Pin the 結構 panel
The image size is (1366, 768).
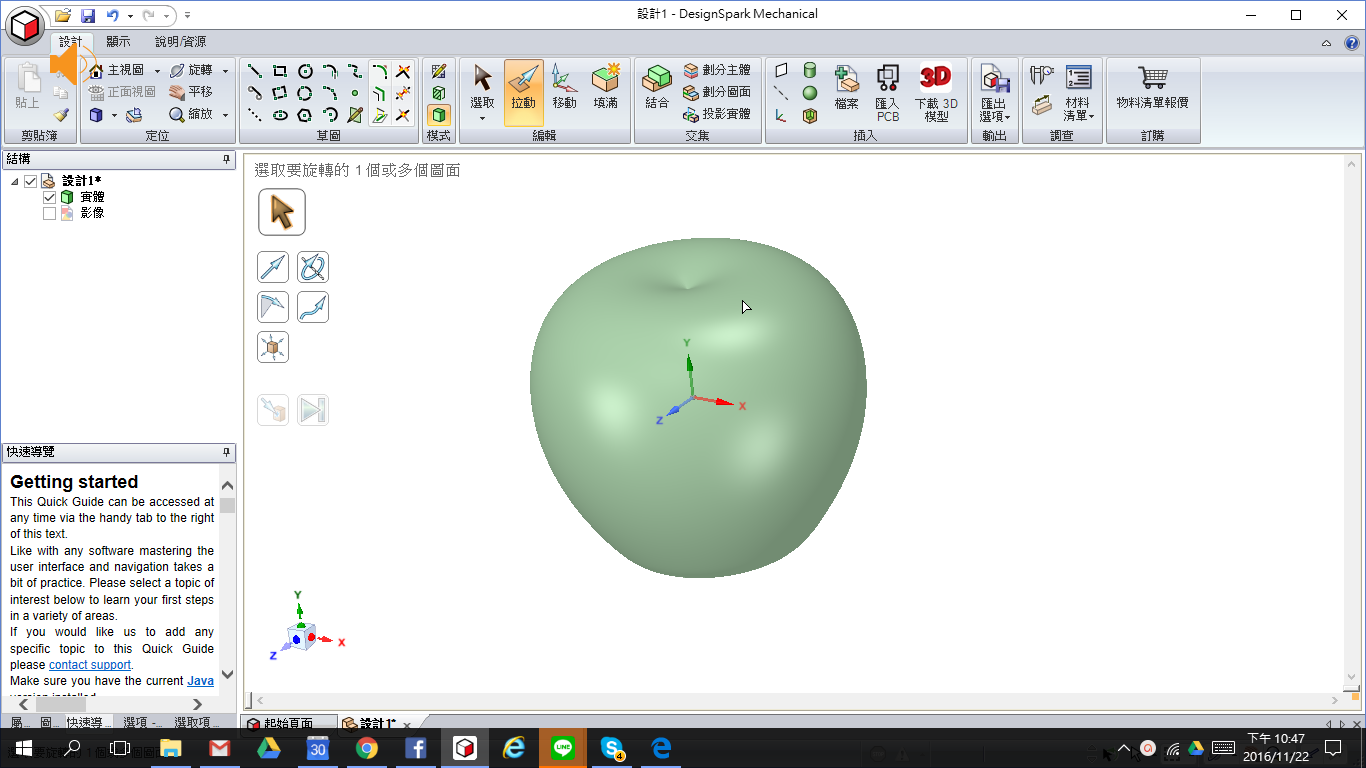pyautogui.click(x=226, y=159)
